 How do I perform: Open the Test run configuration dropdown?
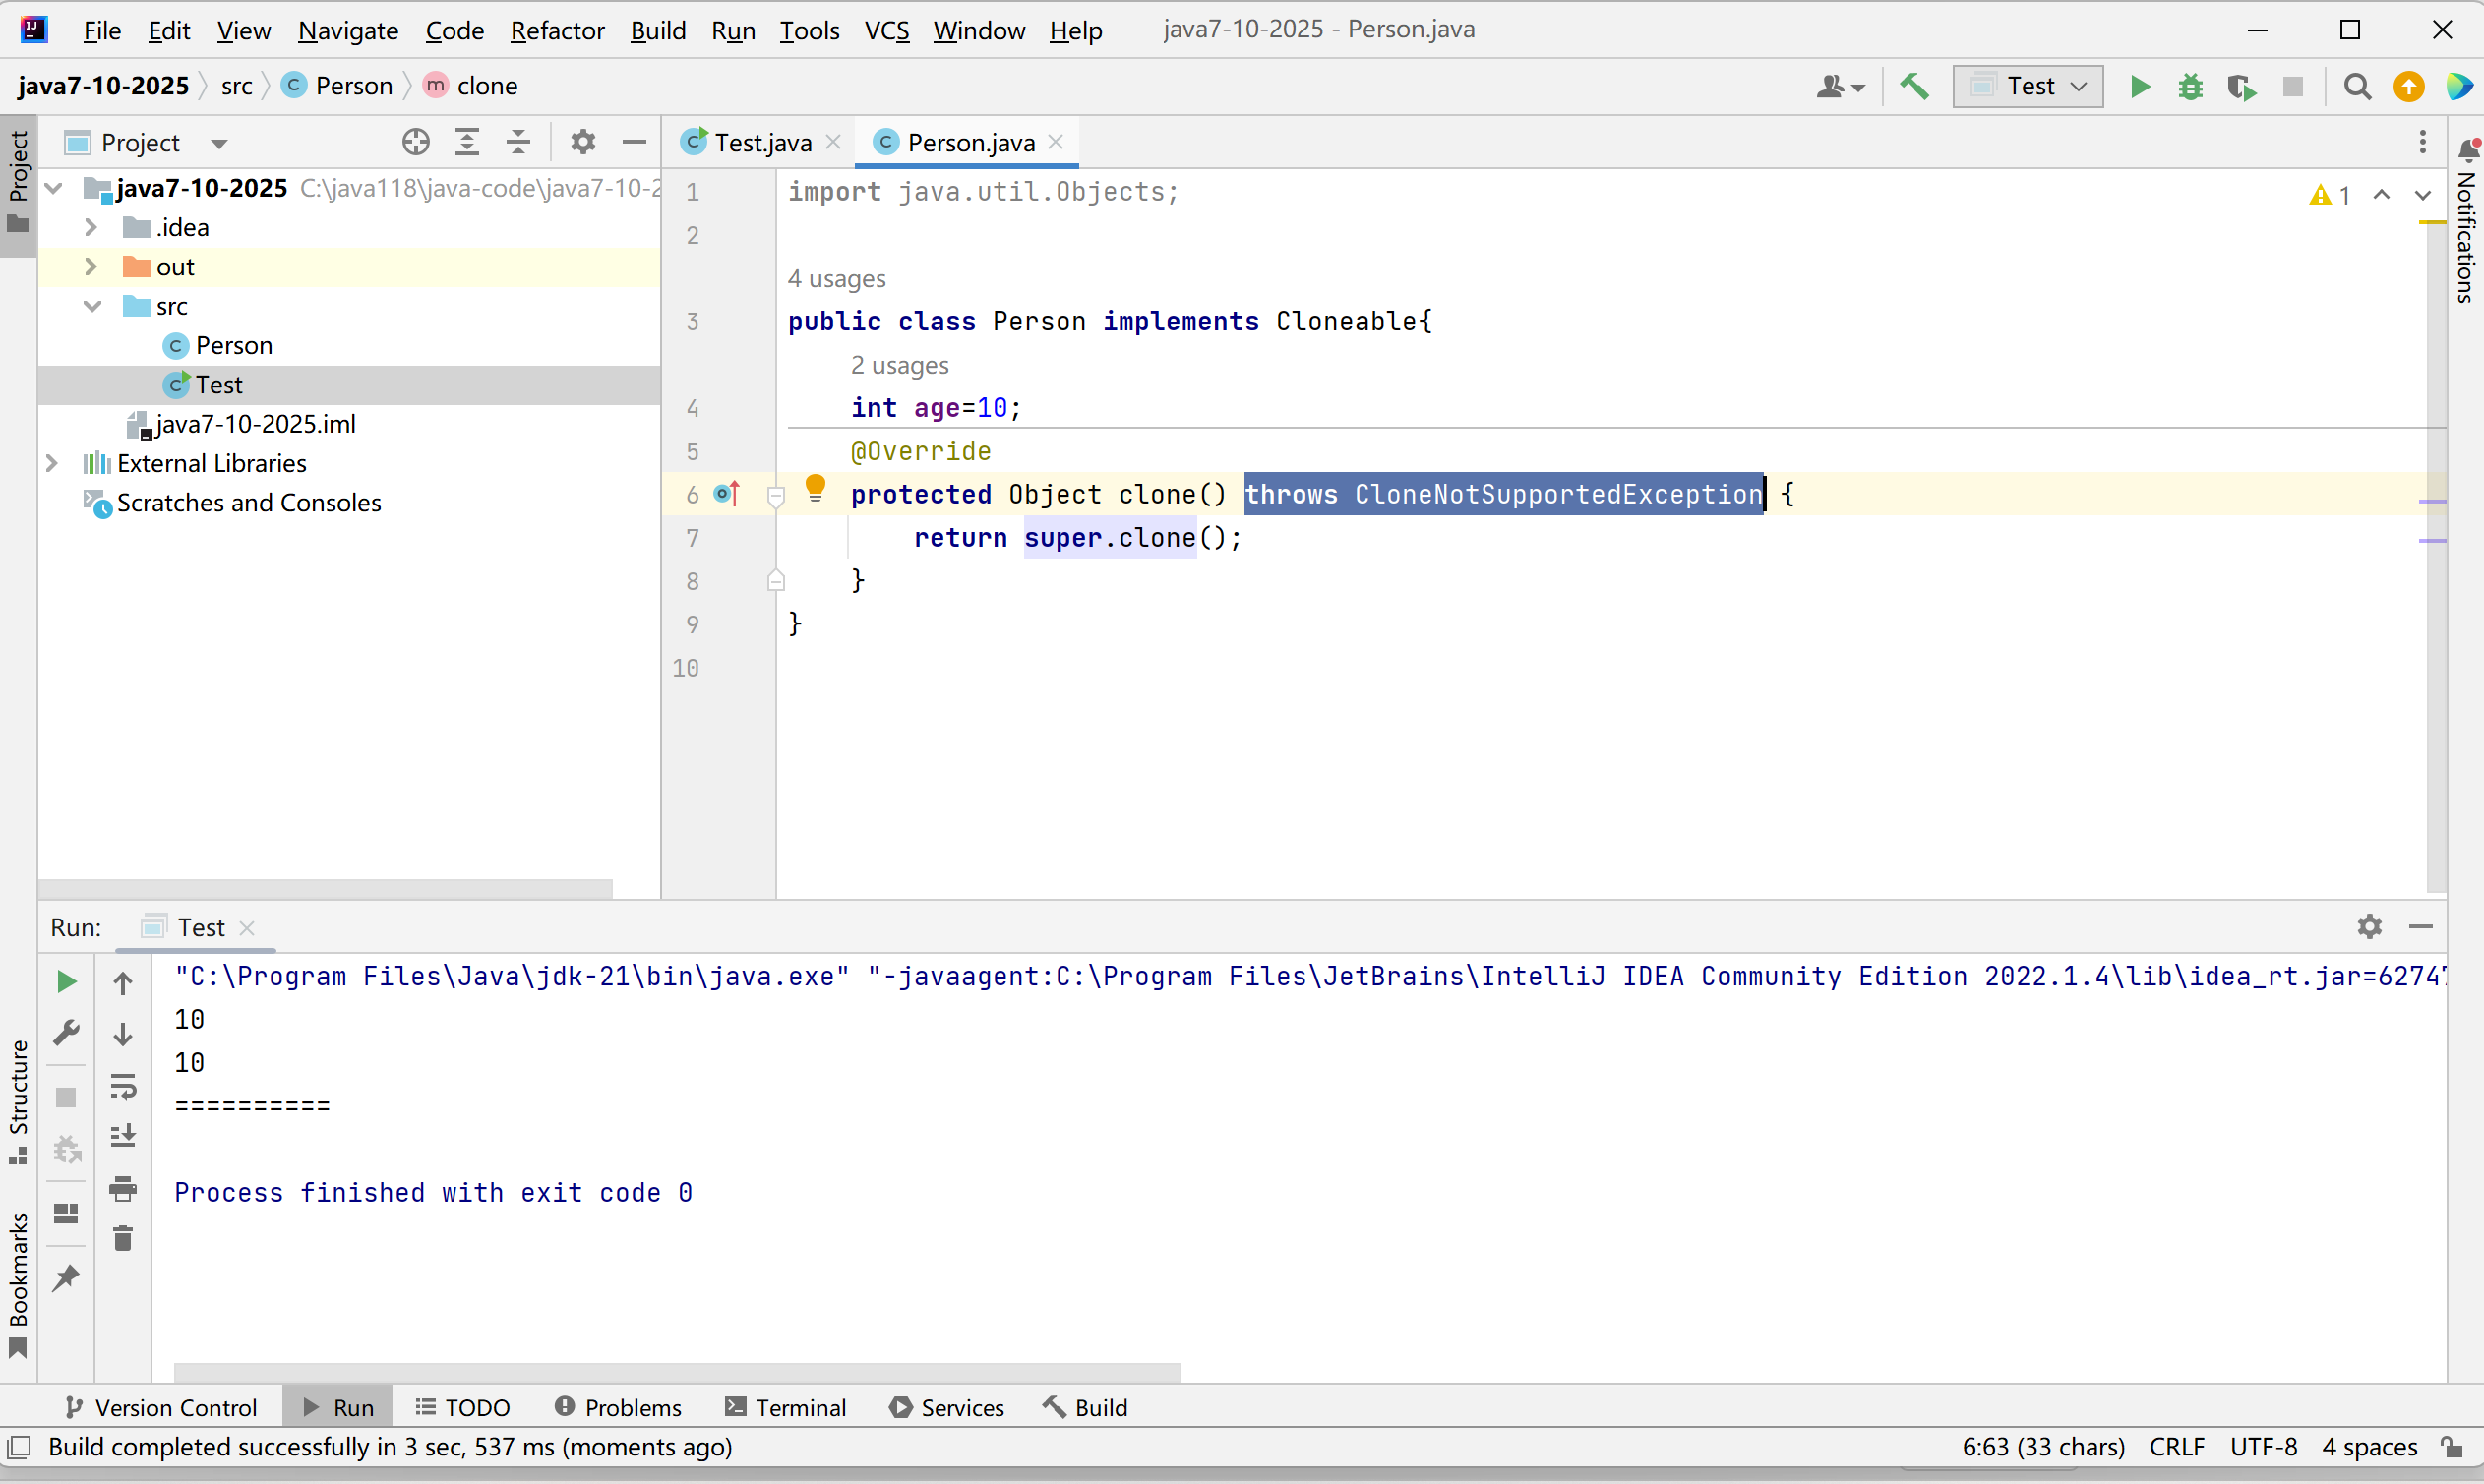[2028, 86]
